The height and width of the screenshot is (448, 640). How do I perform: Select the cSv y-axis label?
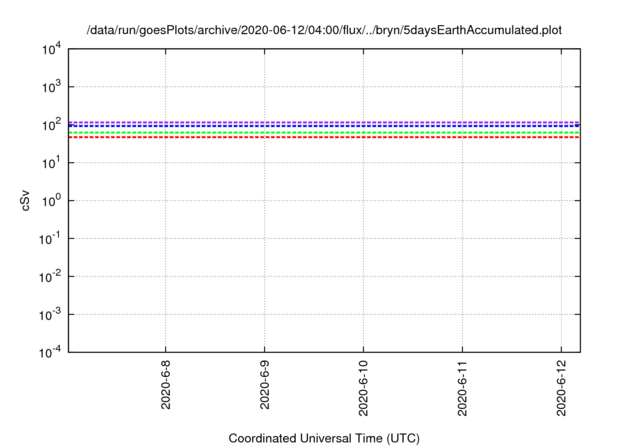tap(25, 200)
